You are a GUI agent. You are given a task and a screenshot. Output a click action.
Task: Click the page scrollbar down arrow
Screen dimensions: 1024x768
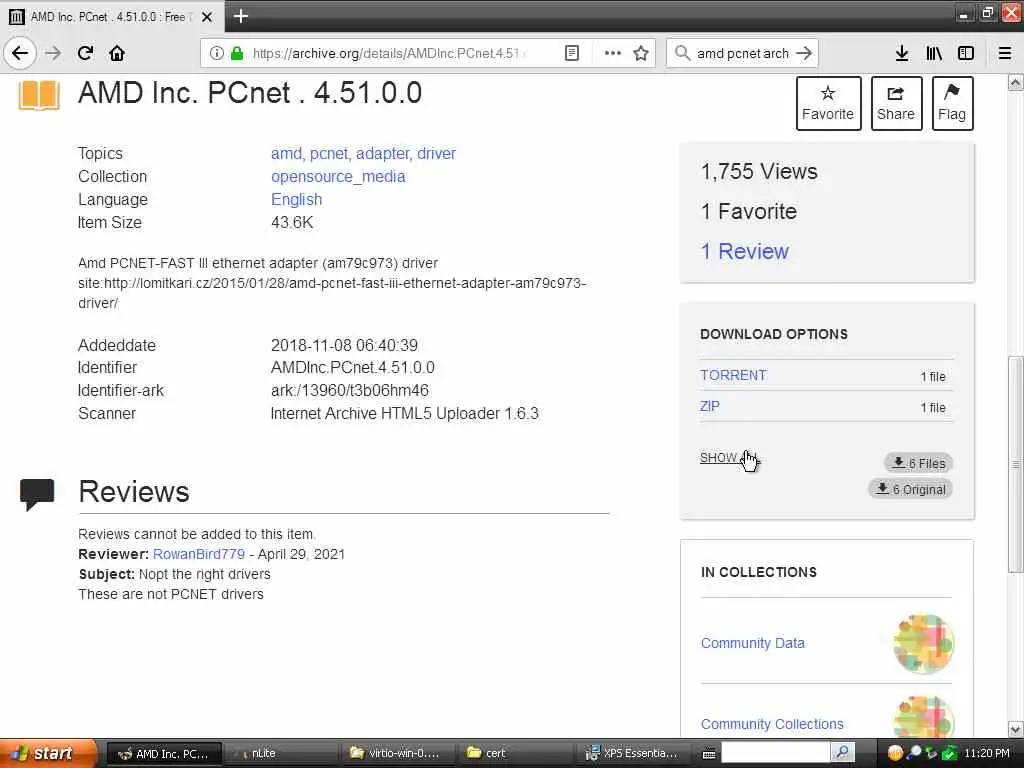pyautogui.click(x=1015, y=729)
